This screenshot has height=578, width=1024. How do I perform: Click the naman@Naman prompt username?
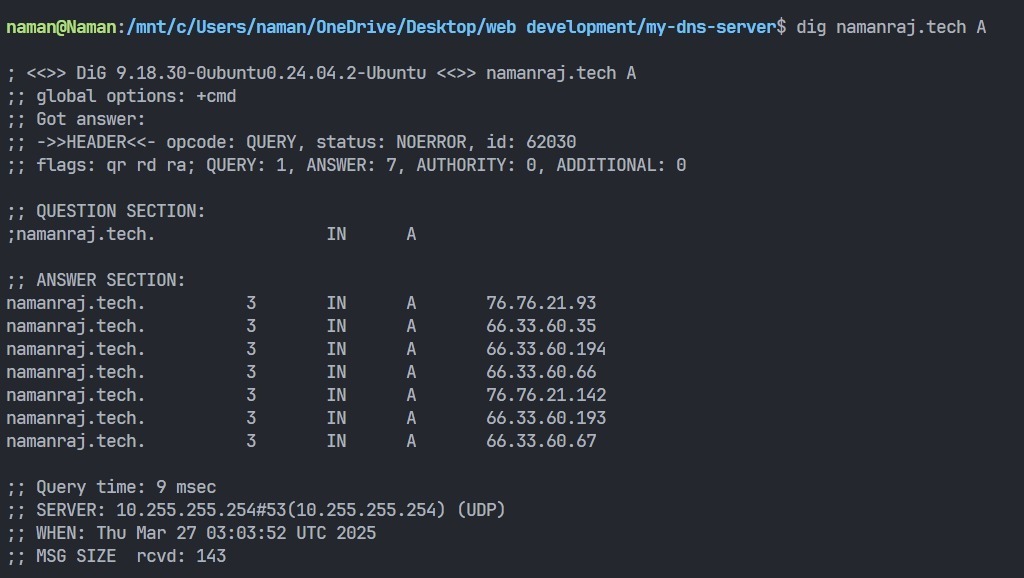pyautogui.click(x=61, y=27)
